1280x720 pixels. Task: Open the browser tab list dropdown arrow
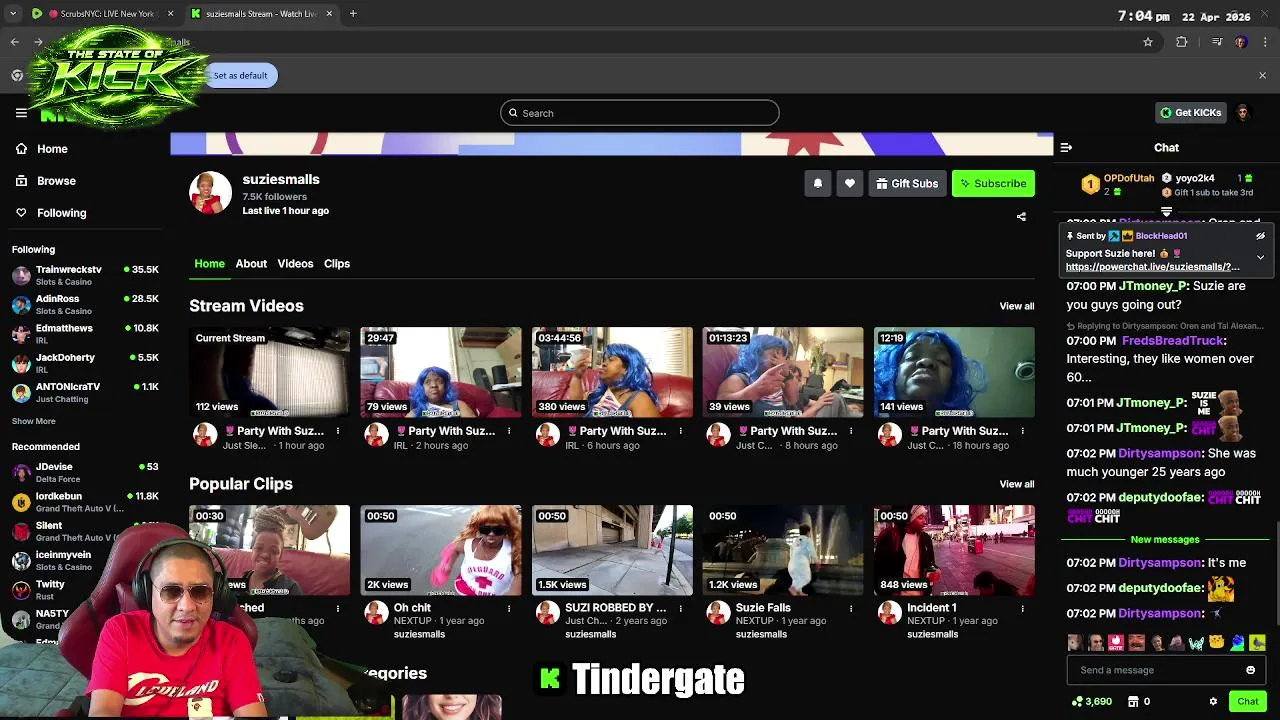13,14
